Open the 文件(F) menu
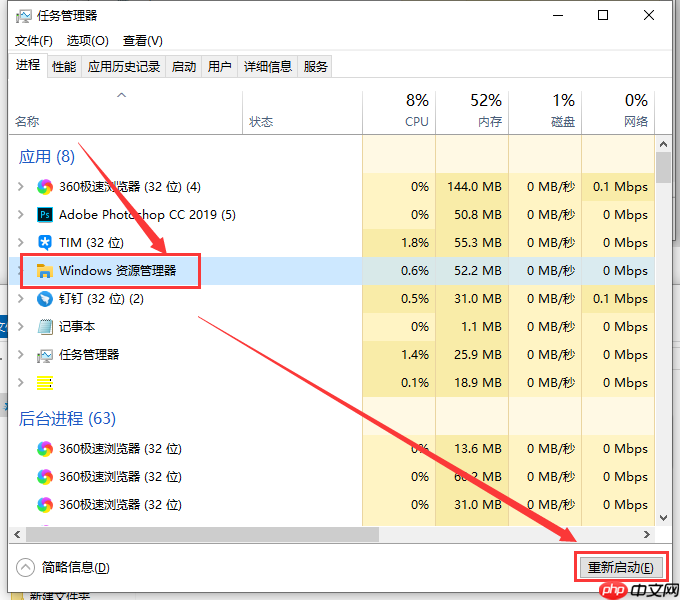Image resolution: width=680 pixels, height=600 pixels. coord(34,41)
